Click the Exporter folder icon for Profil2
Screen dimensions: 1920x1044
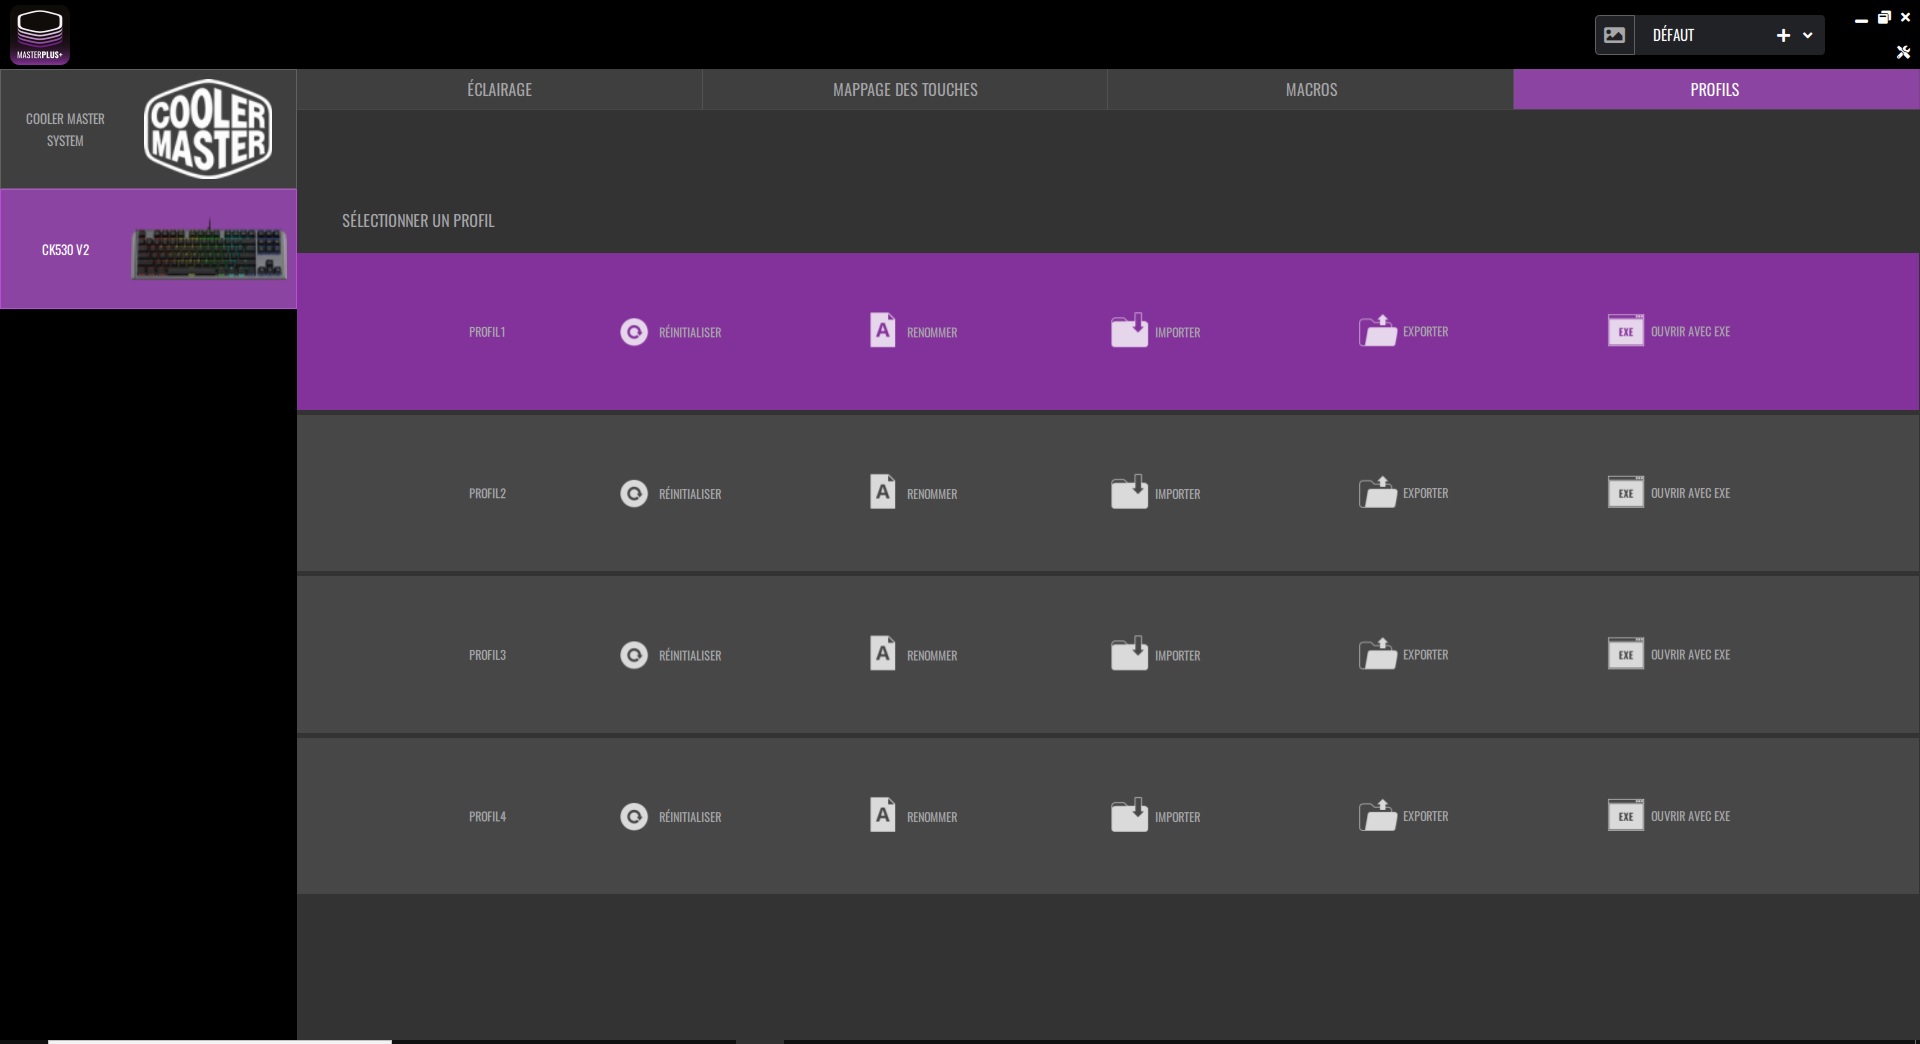1377,492
